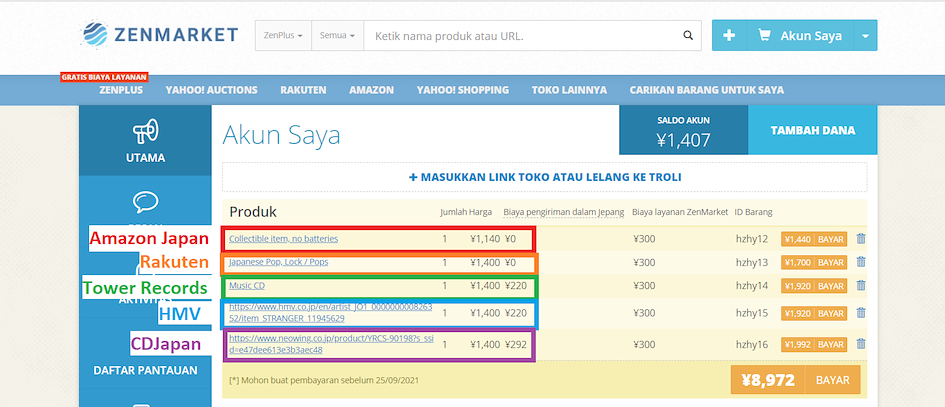Select UTAMA megaphone sidebar item
The height and width of the screenshot is (407, 945).
[x=145, y=140]
